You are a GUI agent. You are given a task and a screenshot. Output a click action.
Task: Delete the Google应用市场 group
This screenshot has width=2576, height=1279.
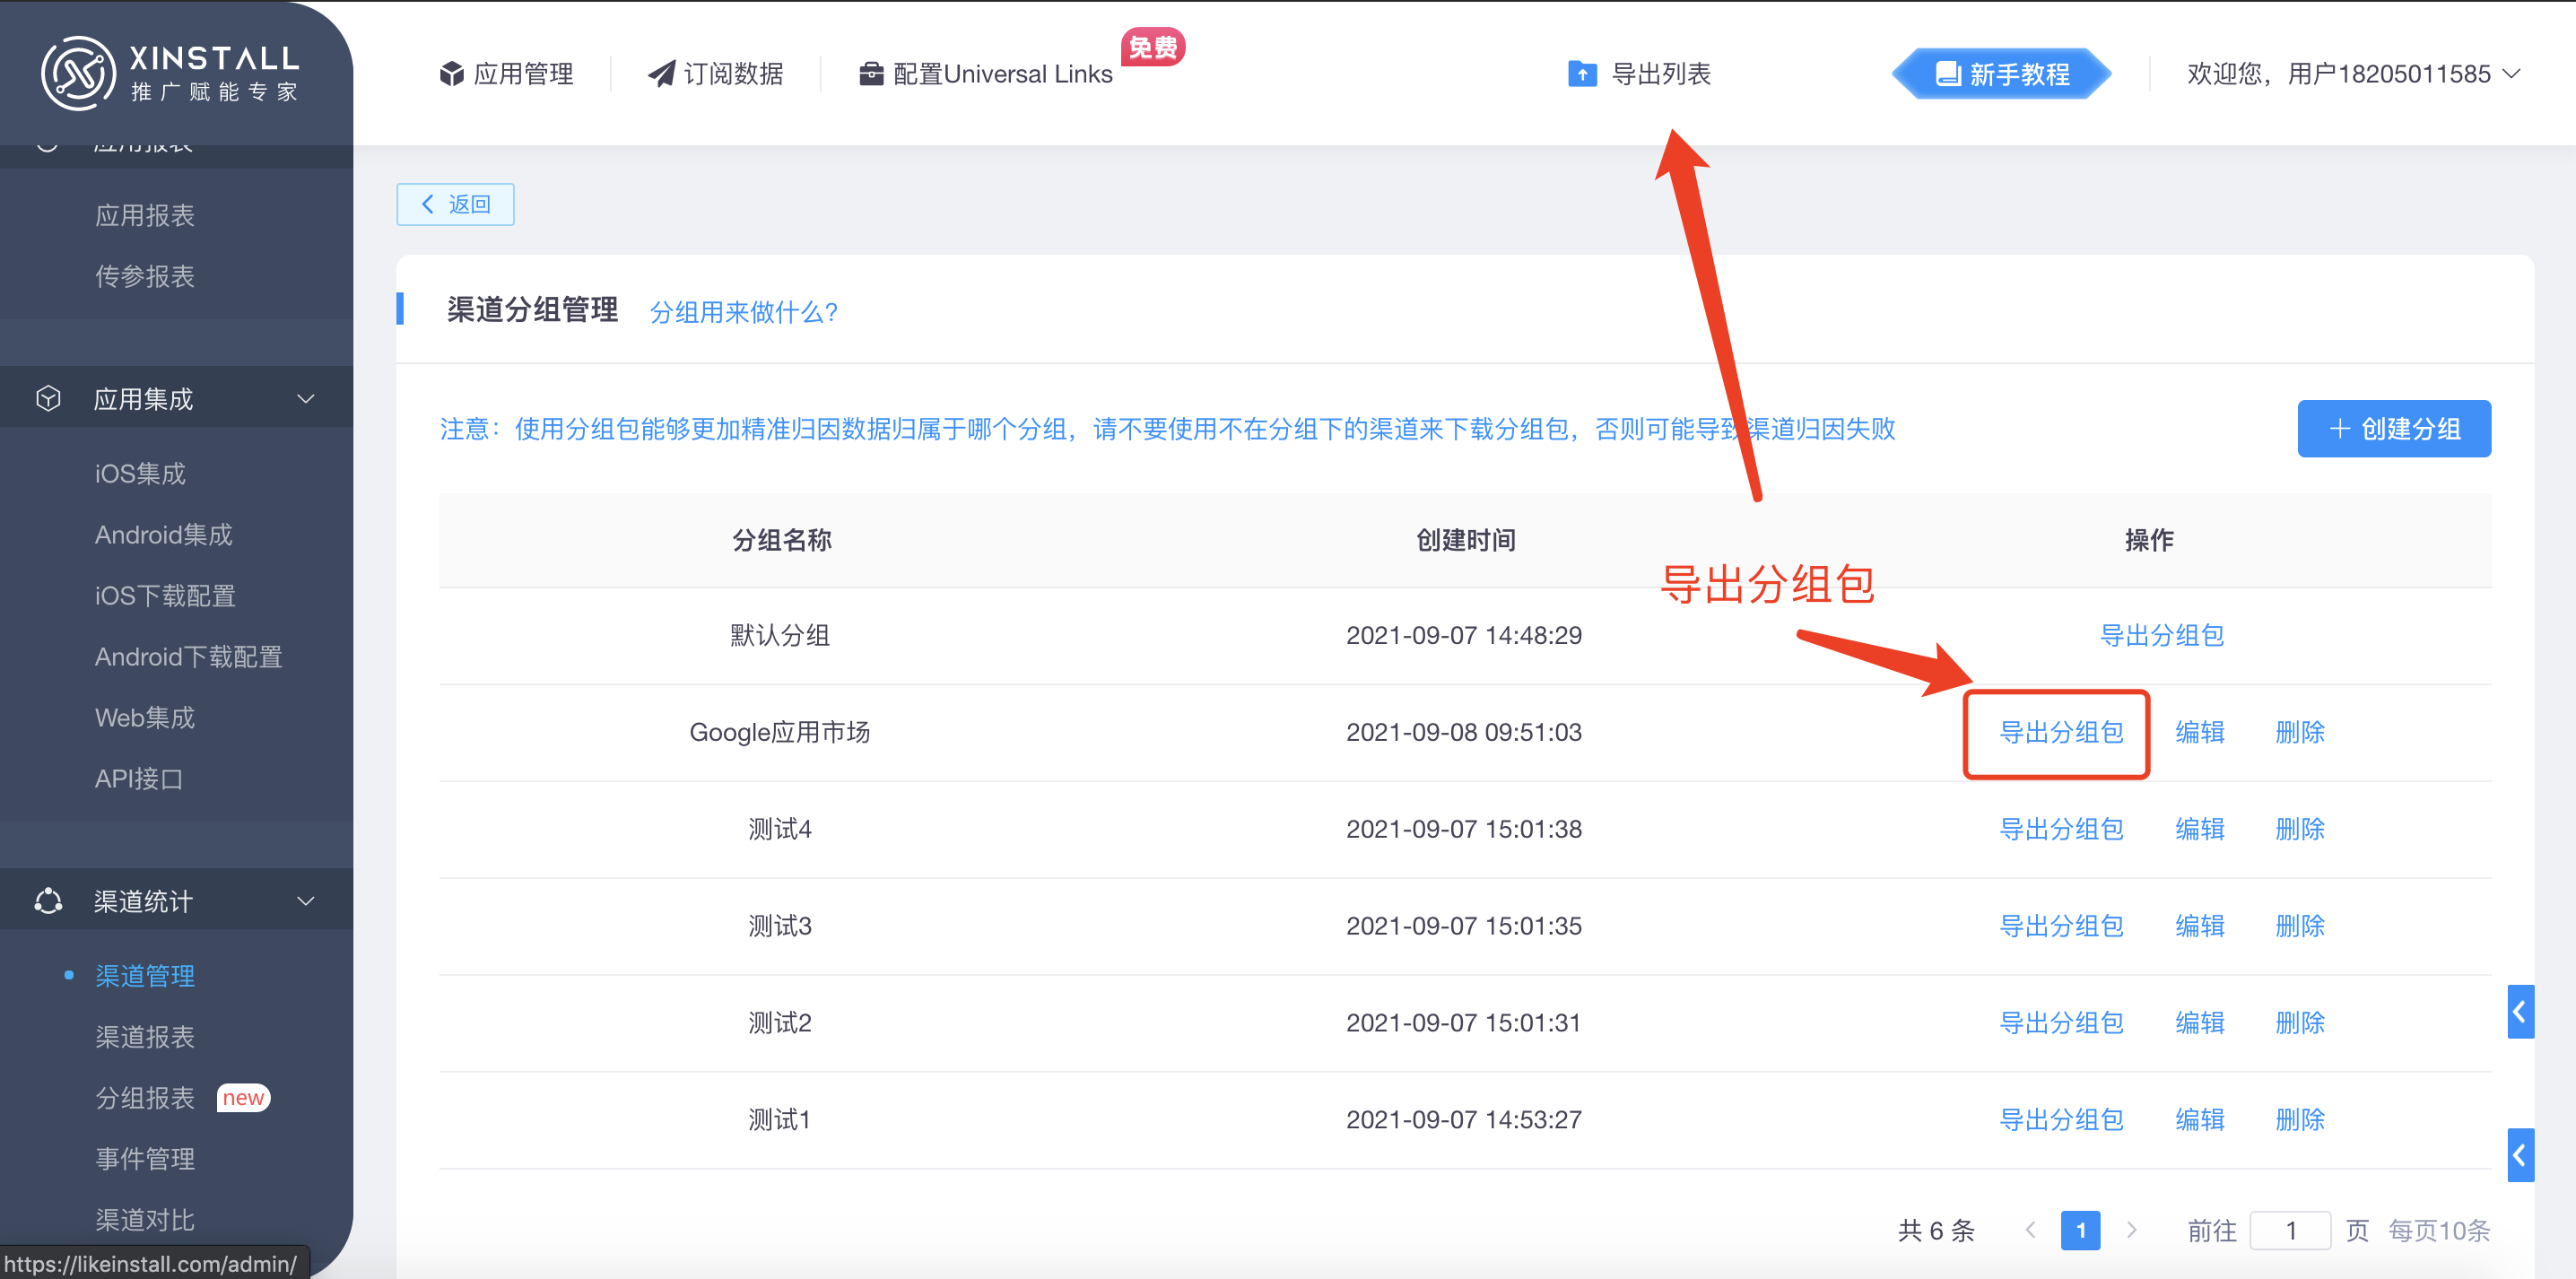pyautogui.click(x=2300, y=732)
